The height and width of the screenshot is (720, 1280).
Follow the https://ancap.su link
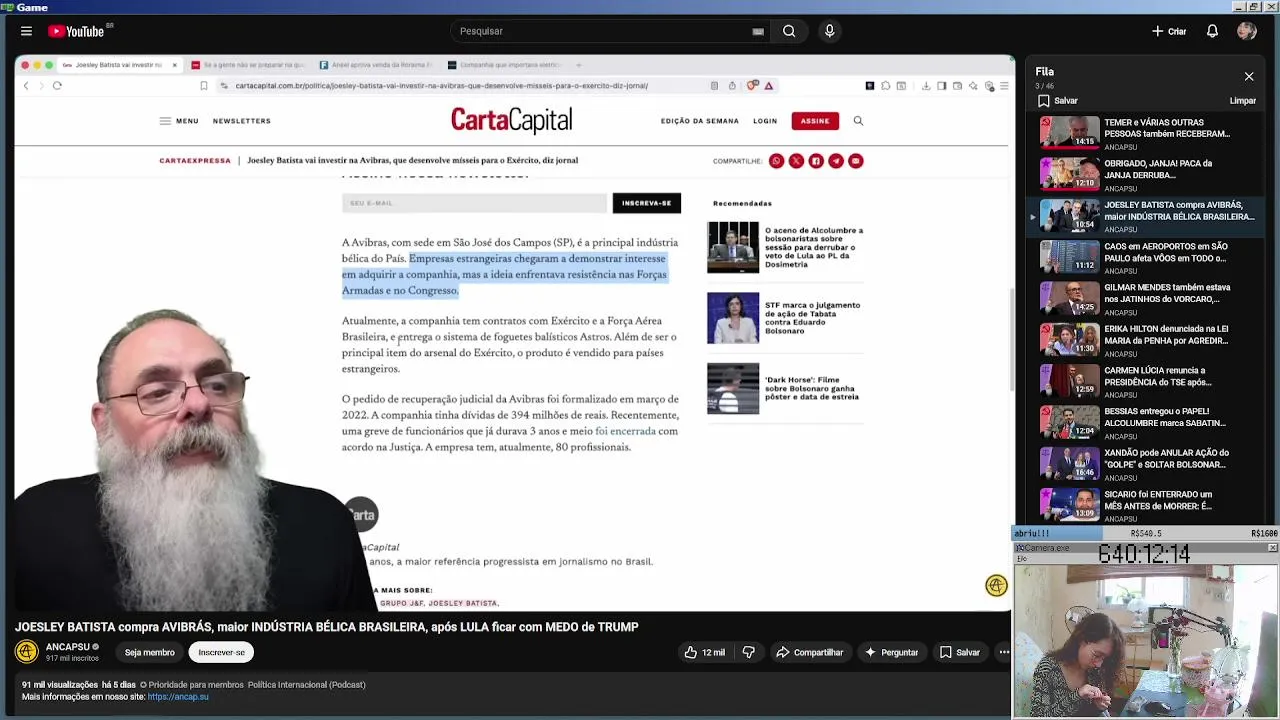click(178, 697)
